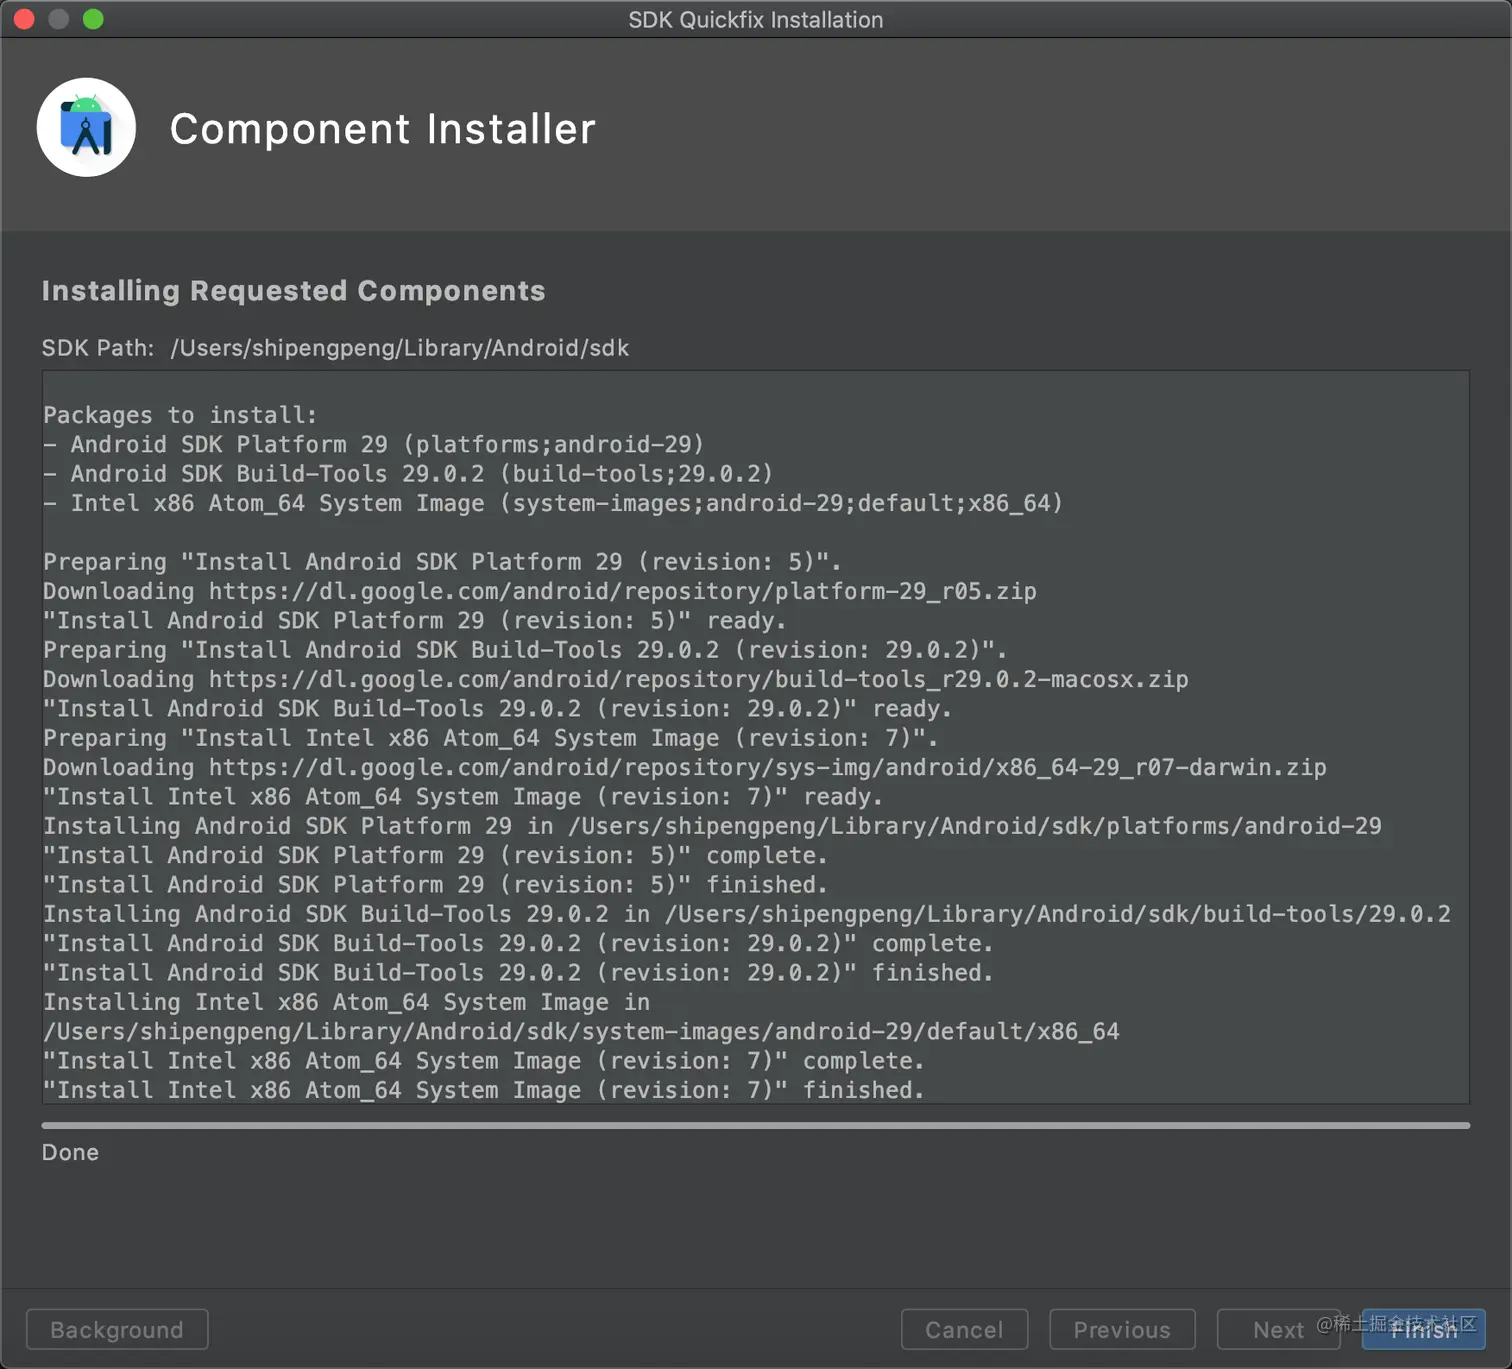Click the 'Installing Android SDK Build-Tools 29.0.2 in' line
Viewport: 1512px width, 1369px height.
coord(747,914)
